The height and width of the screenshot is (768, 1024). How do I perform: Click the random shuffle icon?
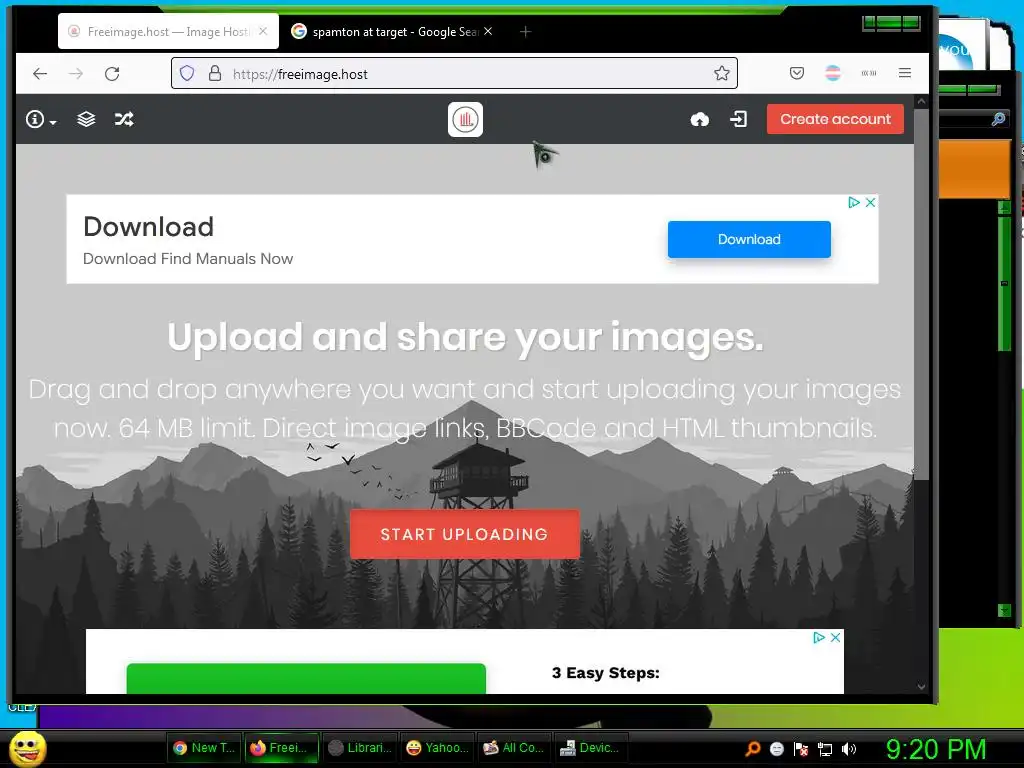pyautogui.click(x=124, y=119)
